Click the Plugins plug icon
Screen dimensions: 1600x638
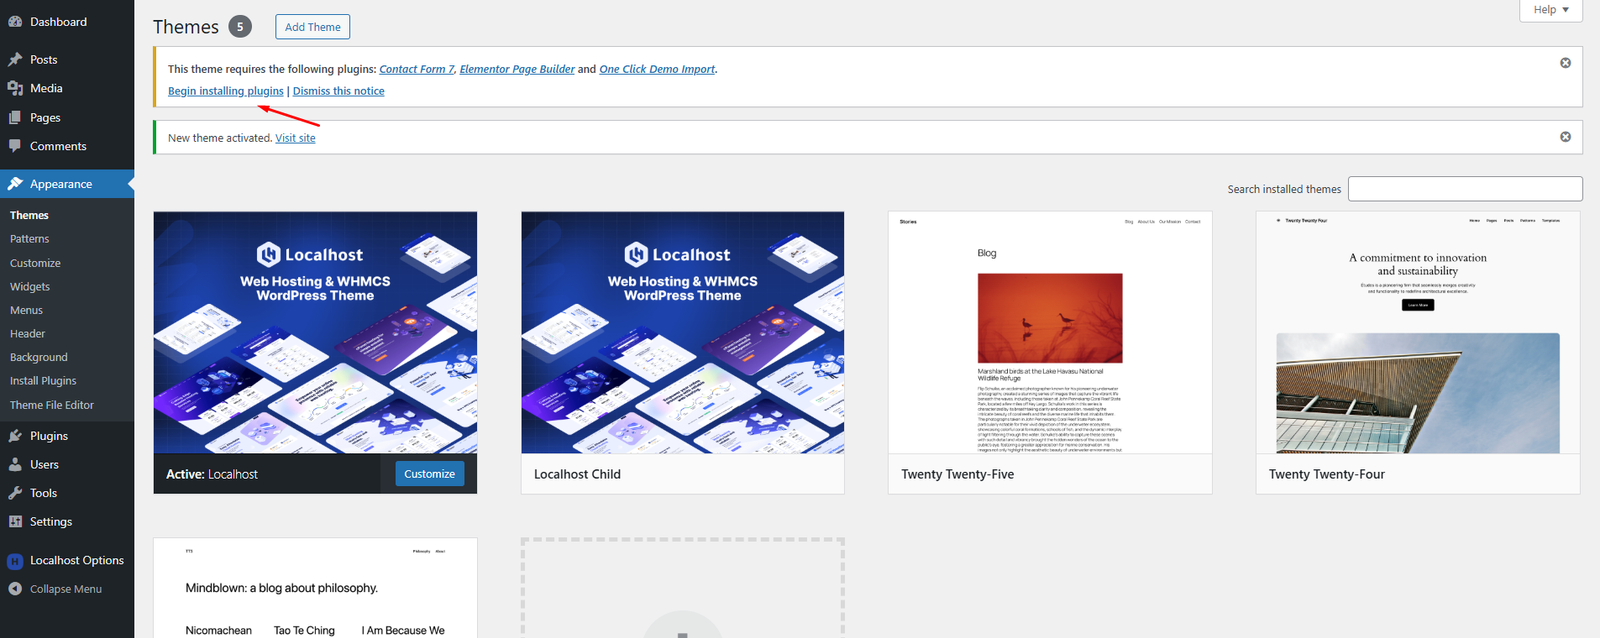15,436
